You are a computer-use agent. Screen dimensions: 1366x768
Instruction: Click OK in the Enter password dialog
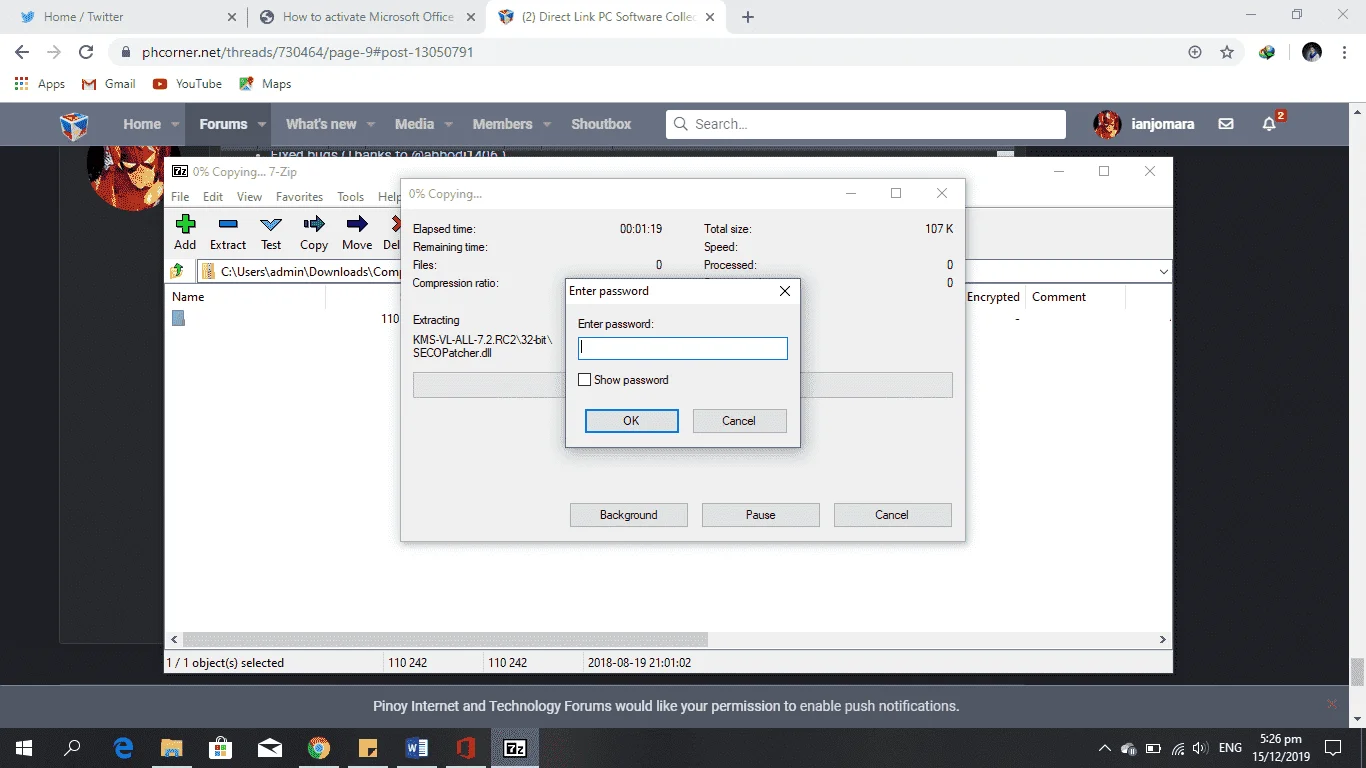click(x=631, y=421)
